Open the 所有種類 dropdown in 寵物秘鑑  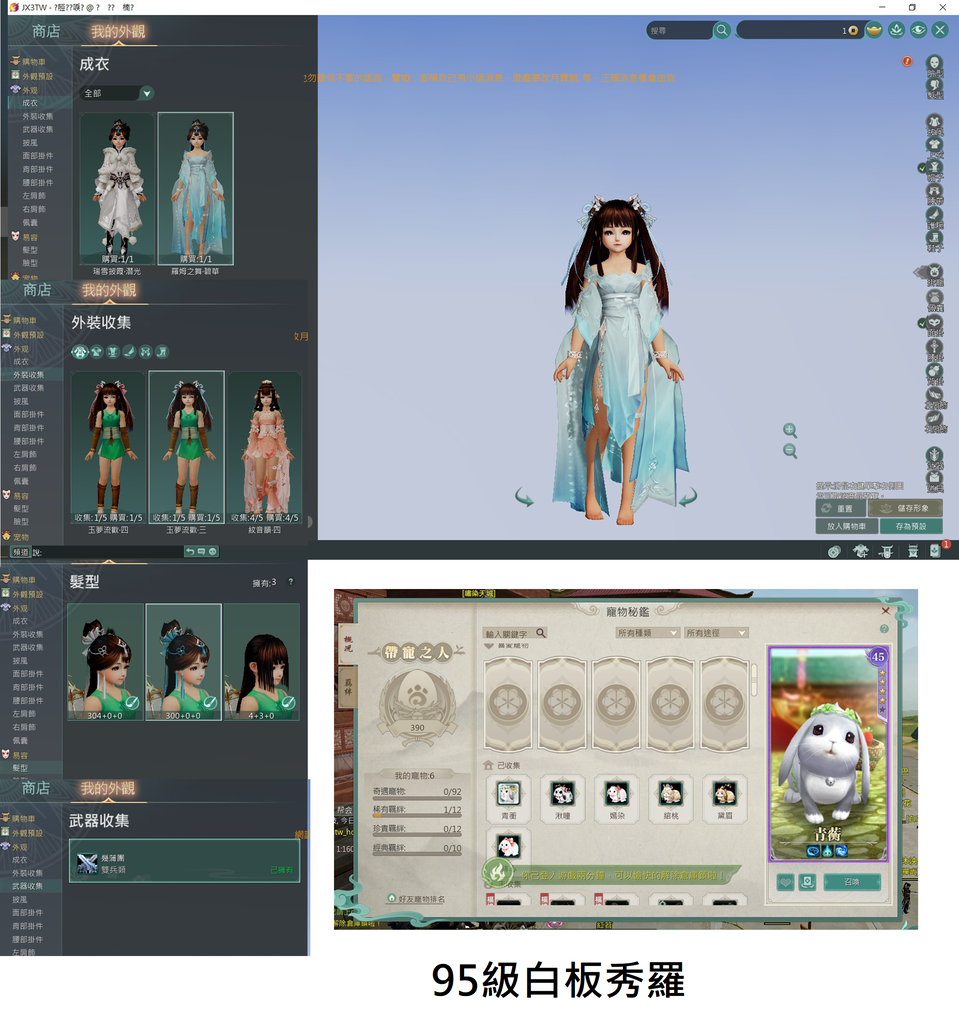[x=647, y=633]
